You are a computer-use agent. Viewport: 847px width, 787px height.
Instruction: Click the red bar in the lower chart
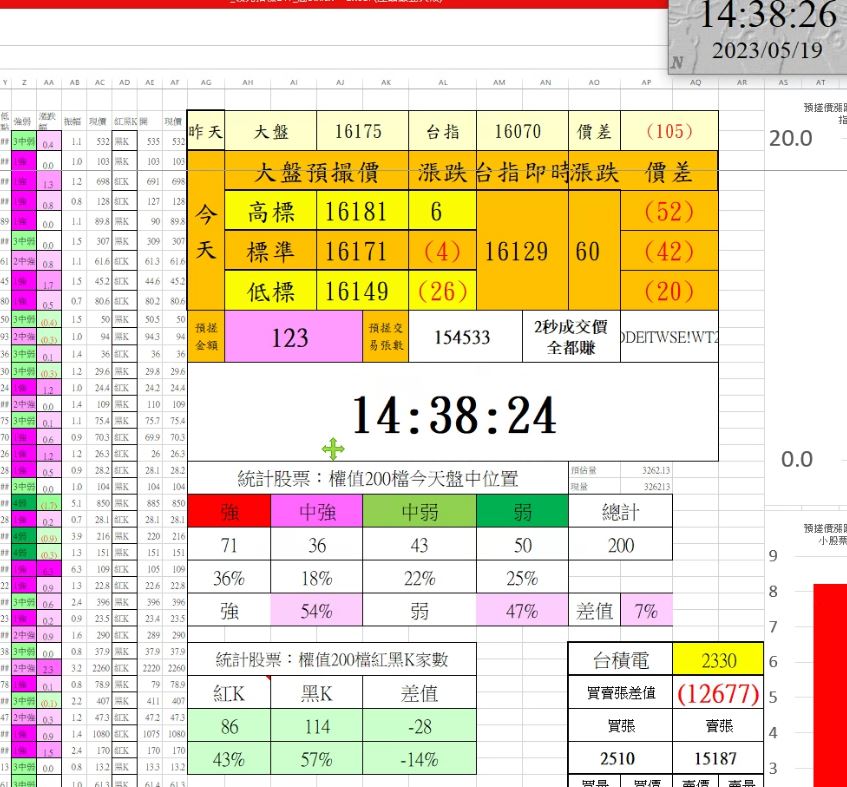pyautogui.click(x=830, y=685)
